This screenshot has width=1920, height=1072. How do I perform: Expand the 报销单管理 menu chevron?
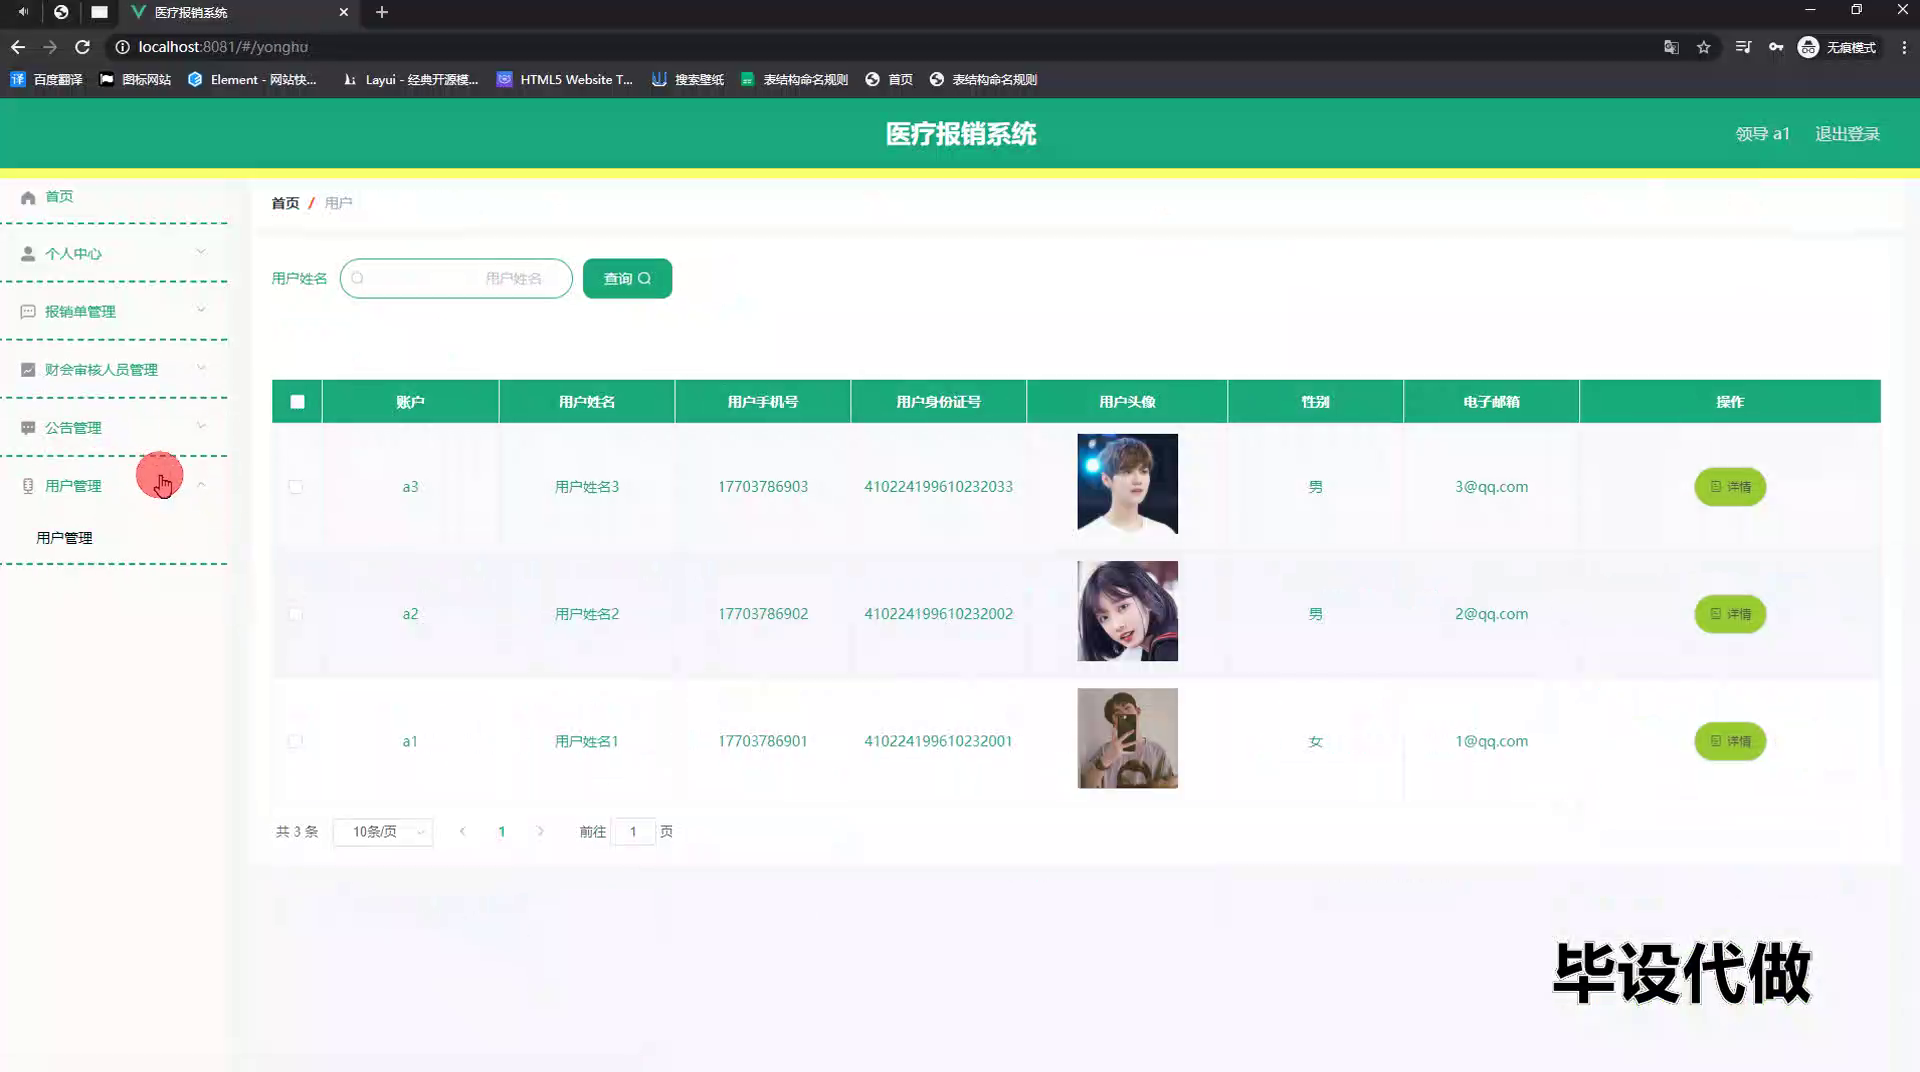pyautogui.click(x=201, y=310)
